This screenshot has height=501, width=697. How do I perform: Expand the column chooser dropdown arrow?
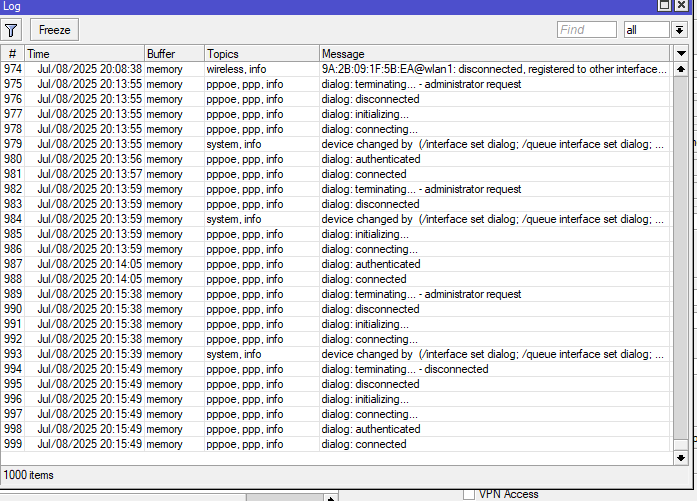pyautogui.click(x=681, y=54)
